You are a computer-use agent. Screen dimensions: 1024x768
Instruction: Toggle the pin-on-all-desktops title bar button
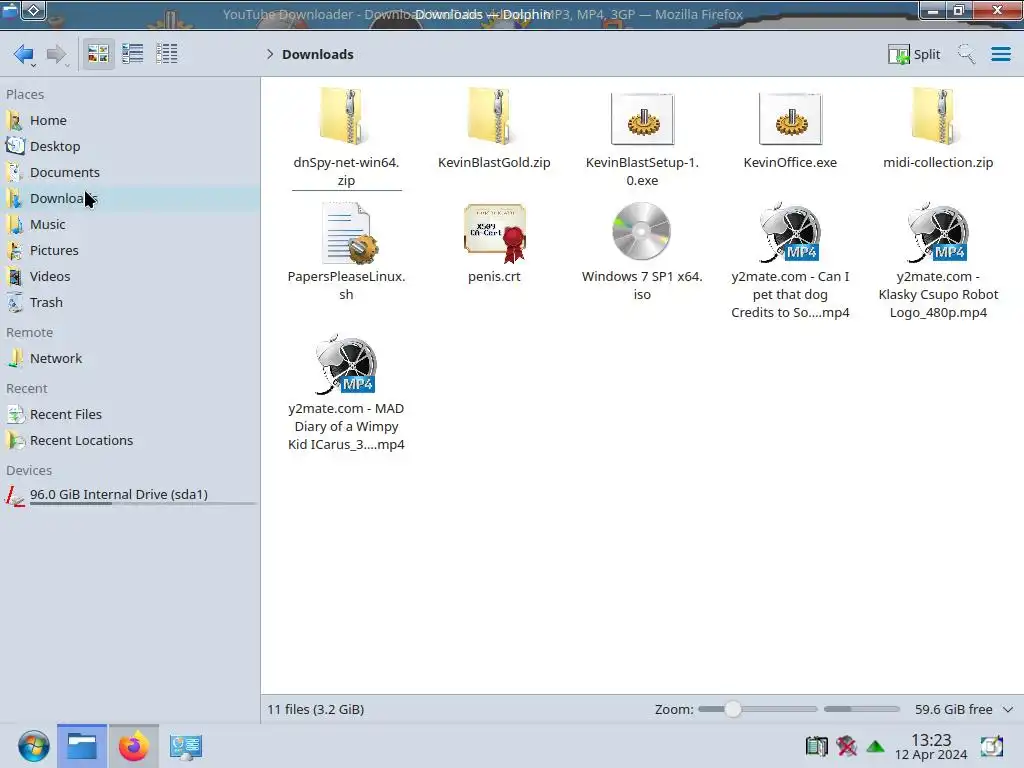click(34, 10)
